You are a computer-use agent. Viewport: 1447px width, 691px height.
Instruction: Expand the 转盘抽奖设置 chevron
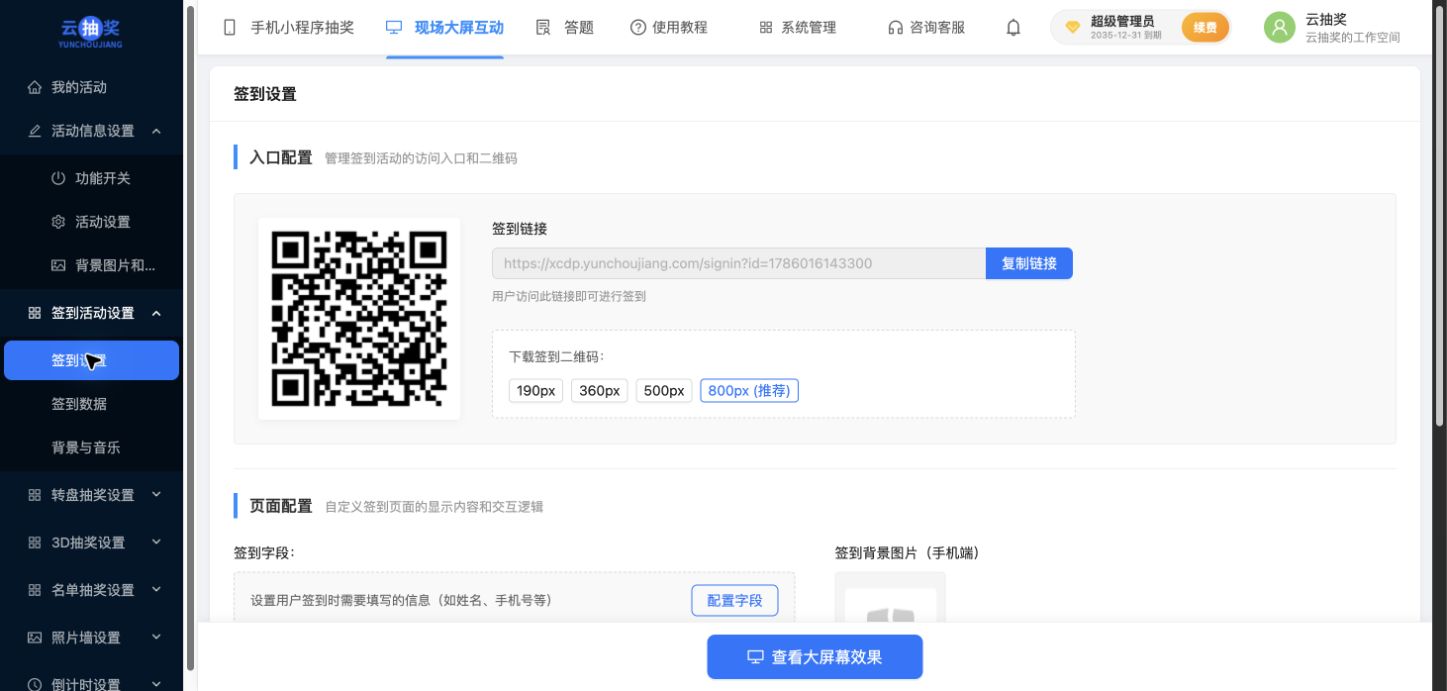(x=156, y=494)
